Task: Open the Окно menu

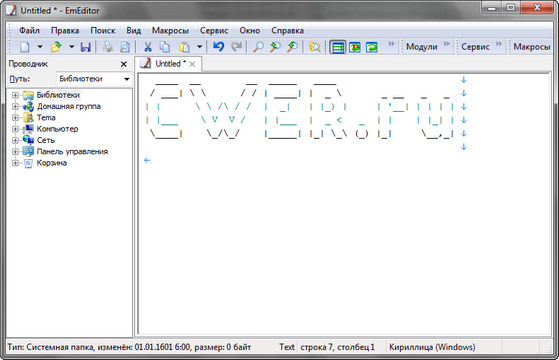Action: [x=250, y=31]
